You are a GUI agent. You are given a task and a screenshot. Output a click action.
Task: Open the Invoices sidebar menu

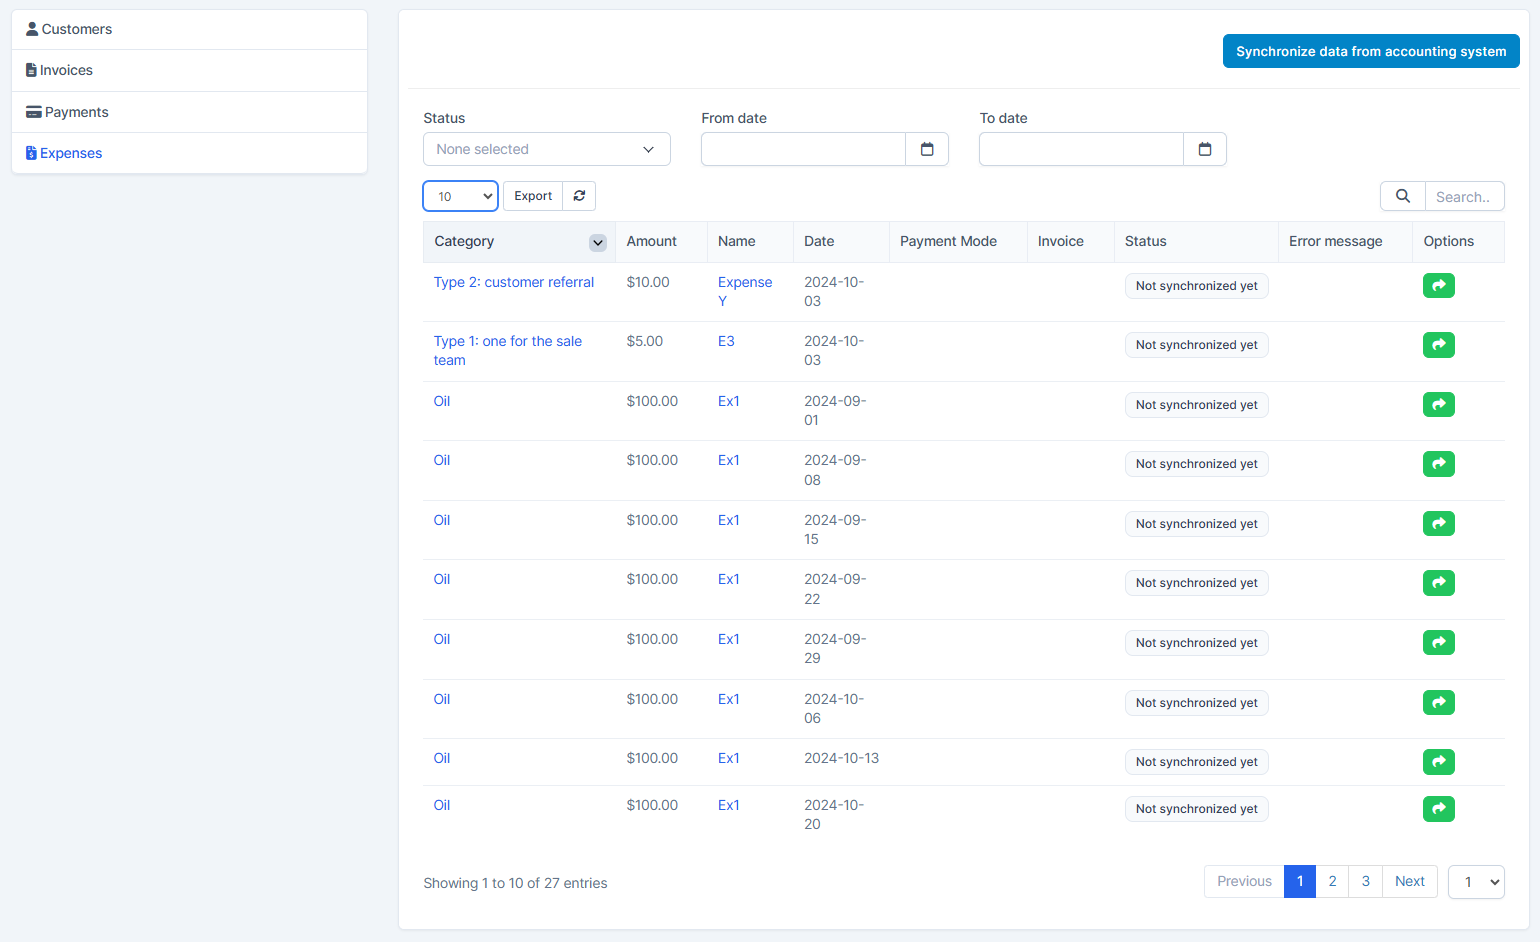point(189,70)
